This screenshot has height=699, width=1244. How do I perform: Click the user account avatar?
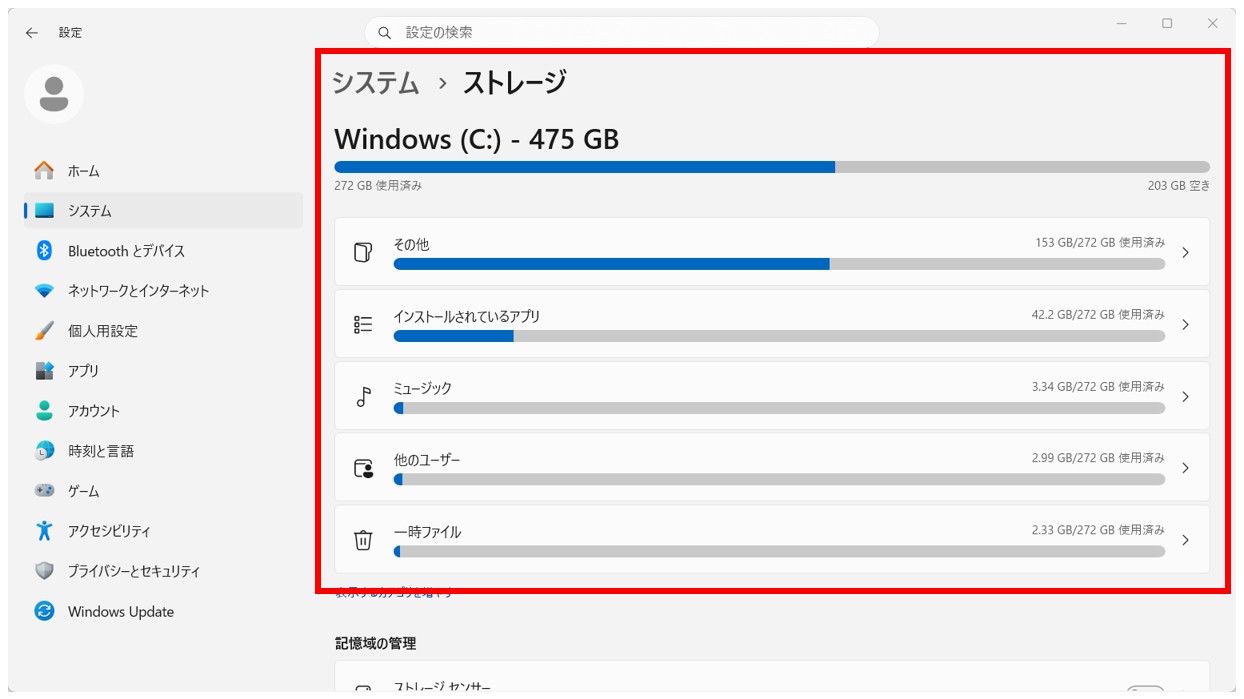click(54, 93)
